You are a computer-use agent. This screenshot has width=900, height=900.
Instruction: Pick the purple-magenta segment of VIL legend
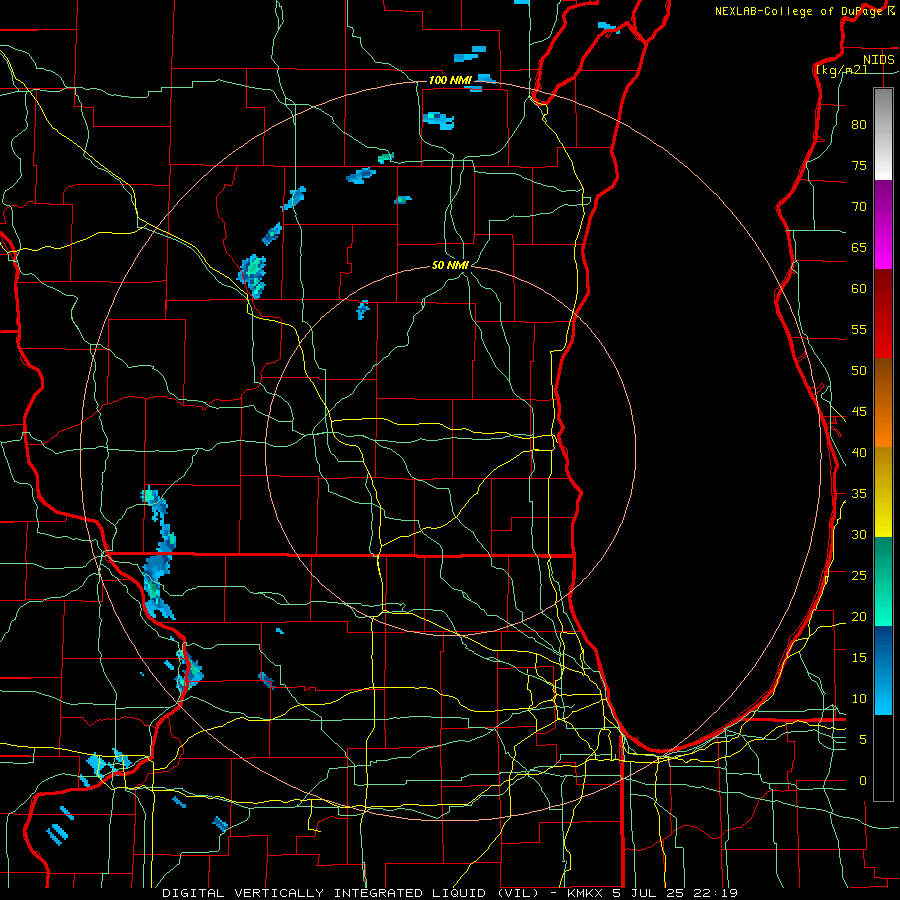point(883,224)
